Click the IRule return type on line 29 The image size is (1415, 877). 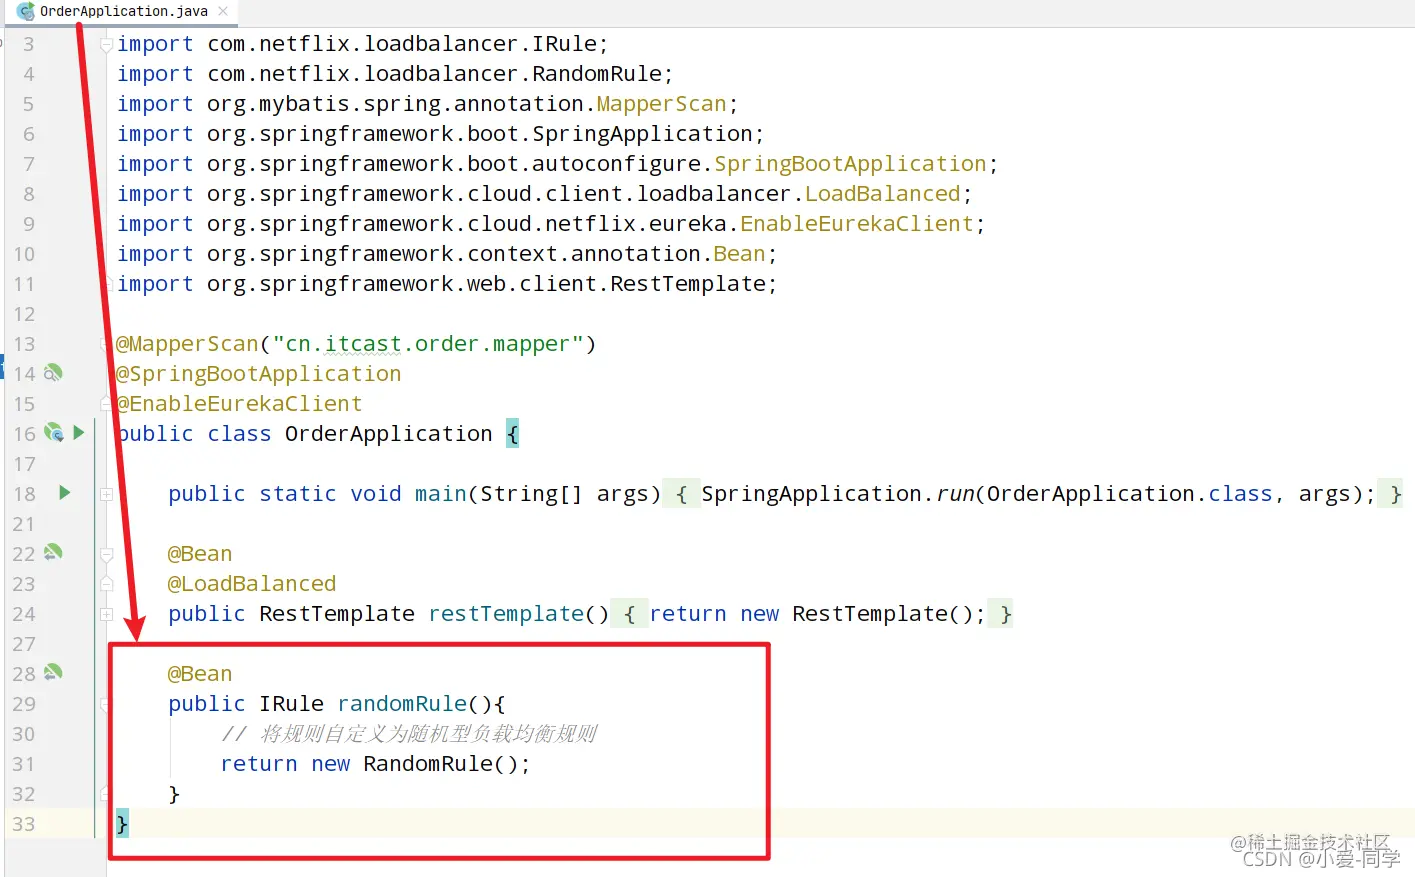(291, 704)
